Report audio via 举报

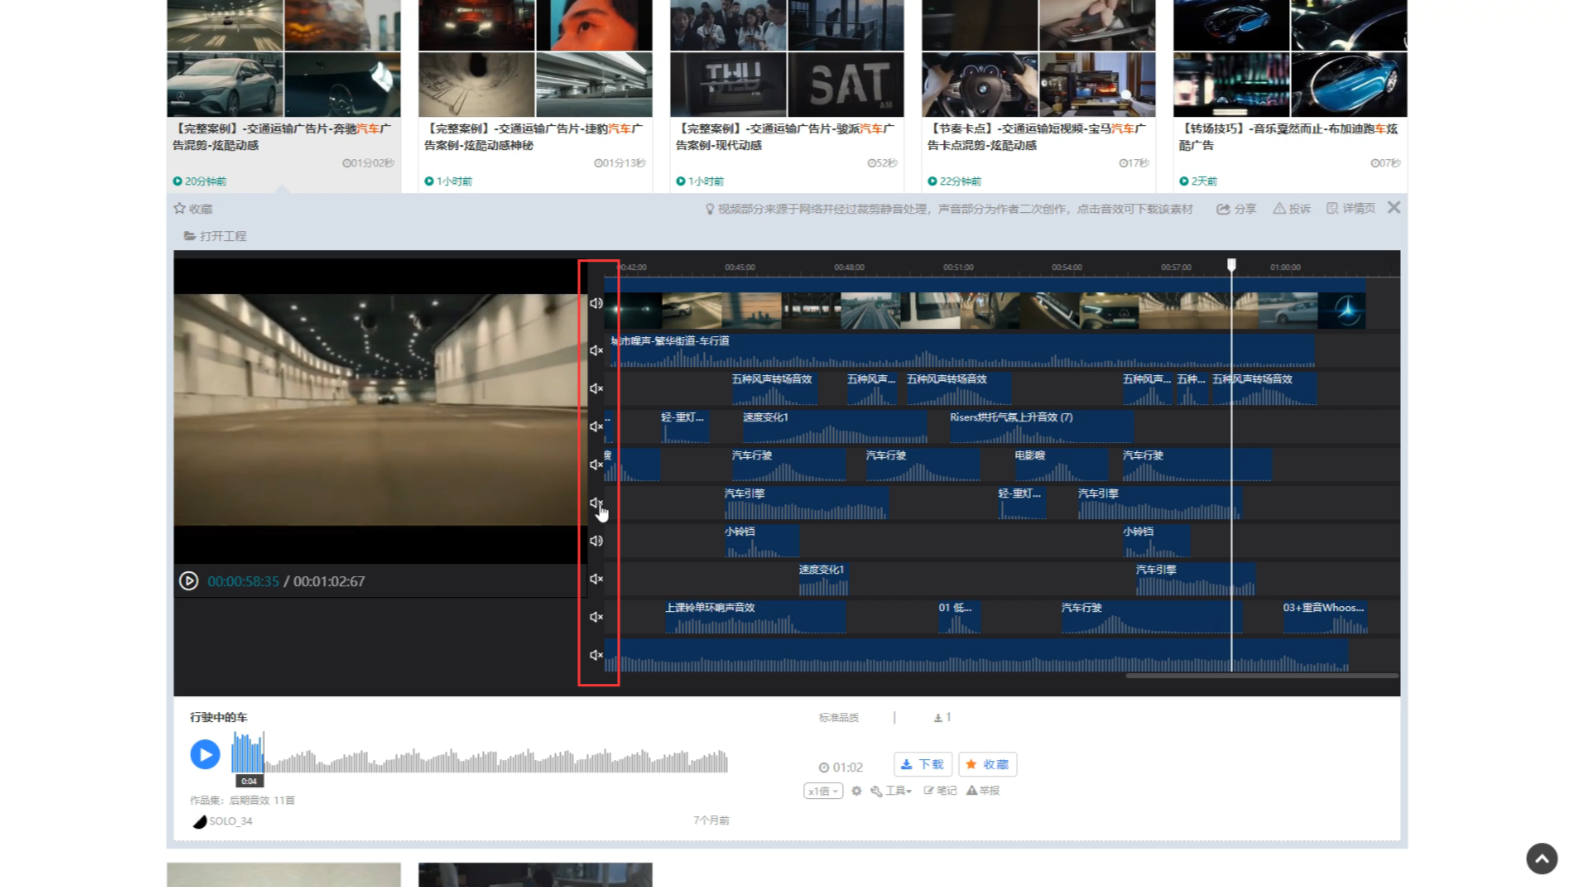(983, 790)
